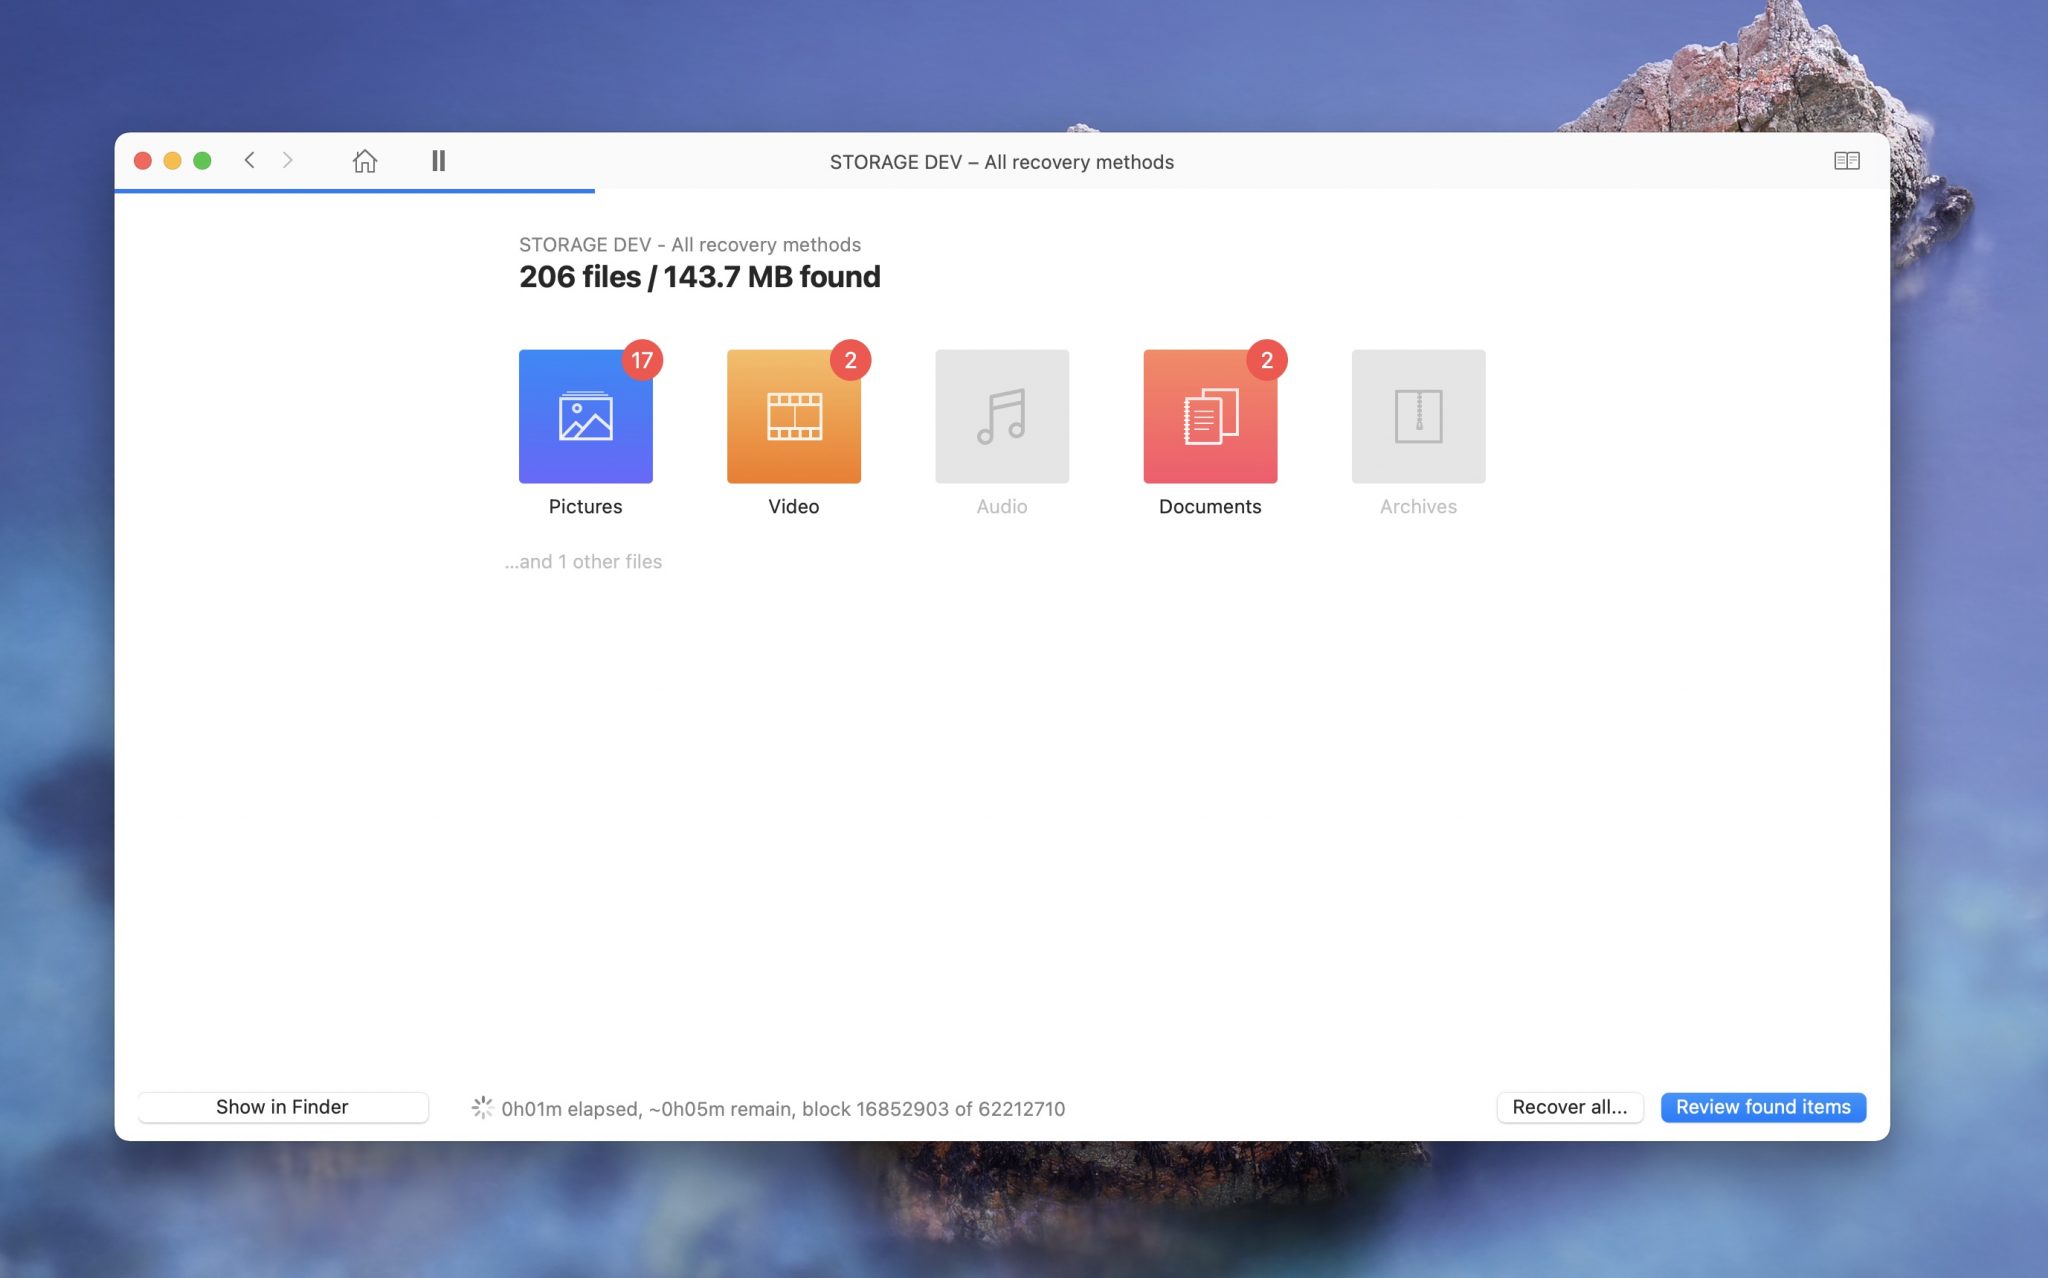The height and width of the screenshot is (1278, 2048).
Task: Click the forward navigation arrow
Action: click(x=289, y=160)
